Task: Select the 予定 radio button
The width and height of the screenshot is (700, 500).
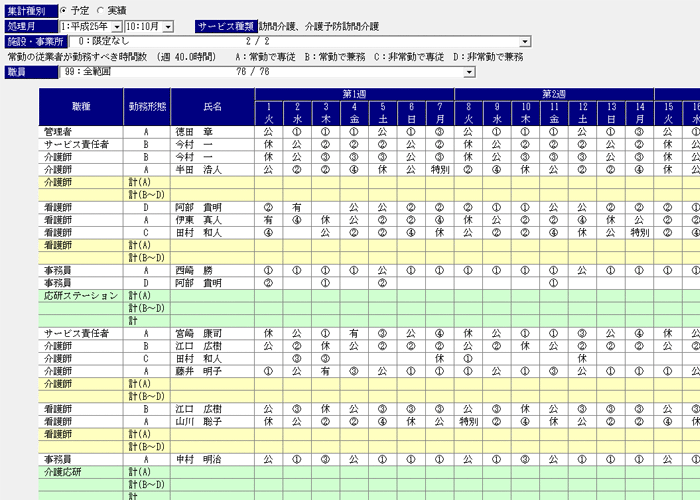Action: (64, 10)
